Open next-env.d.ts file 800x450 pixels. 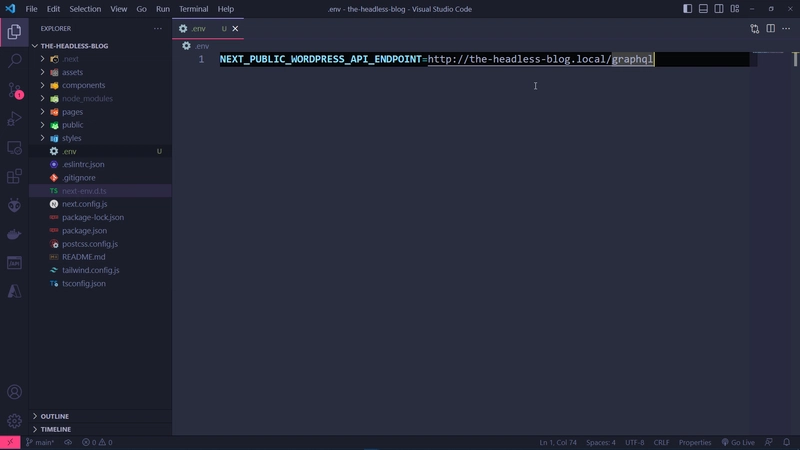100,191
